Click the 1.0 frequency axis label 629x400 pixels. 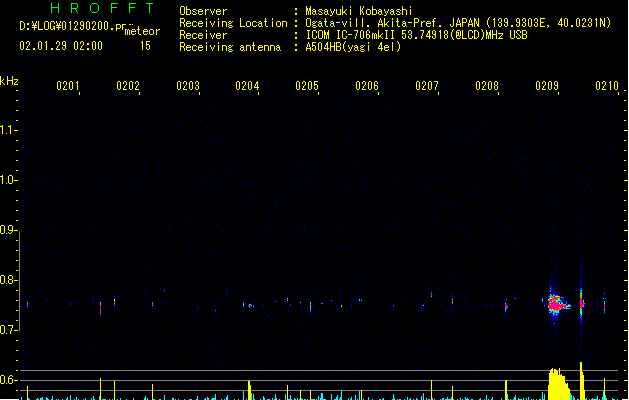coord(8,180)
